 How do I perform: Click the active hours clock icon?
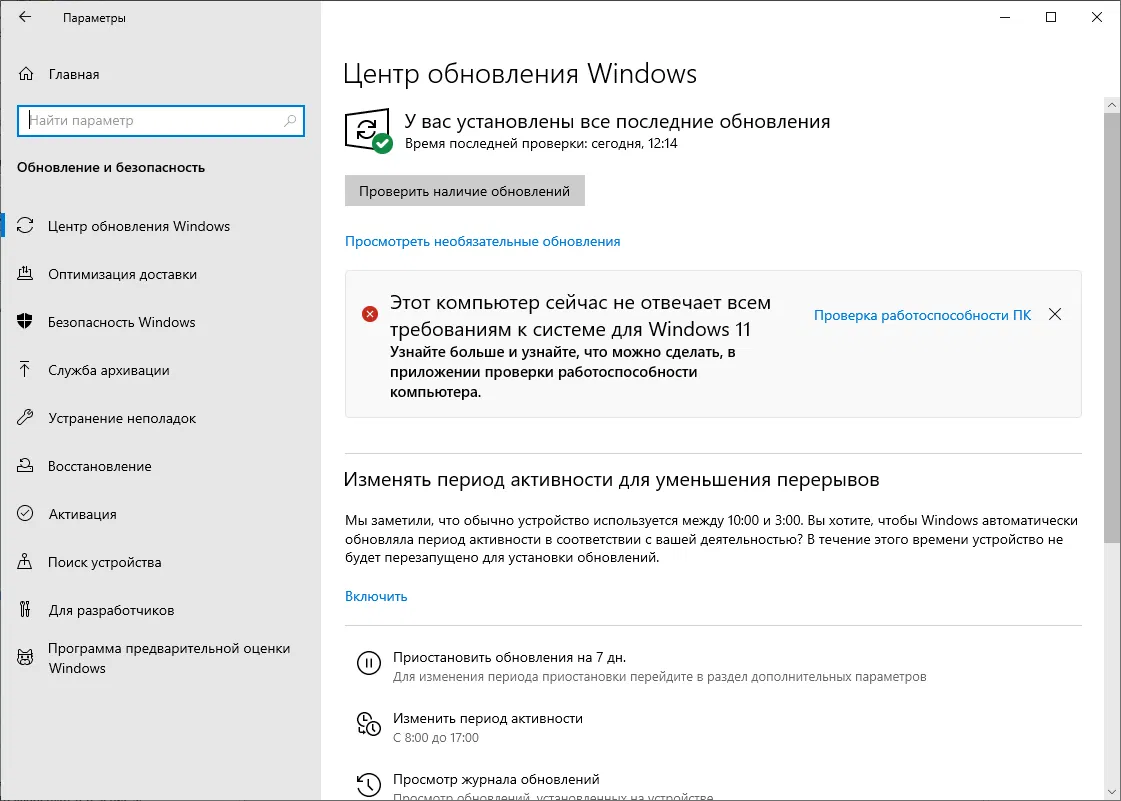pos(369,724)
